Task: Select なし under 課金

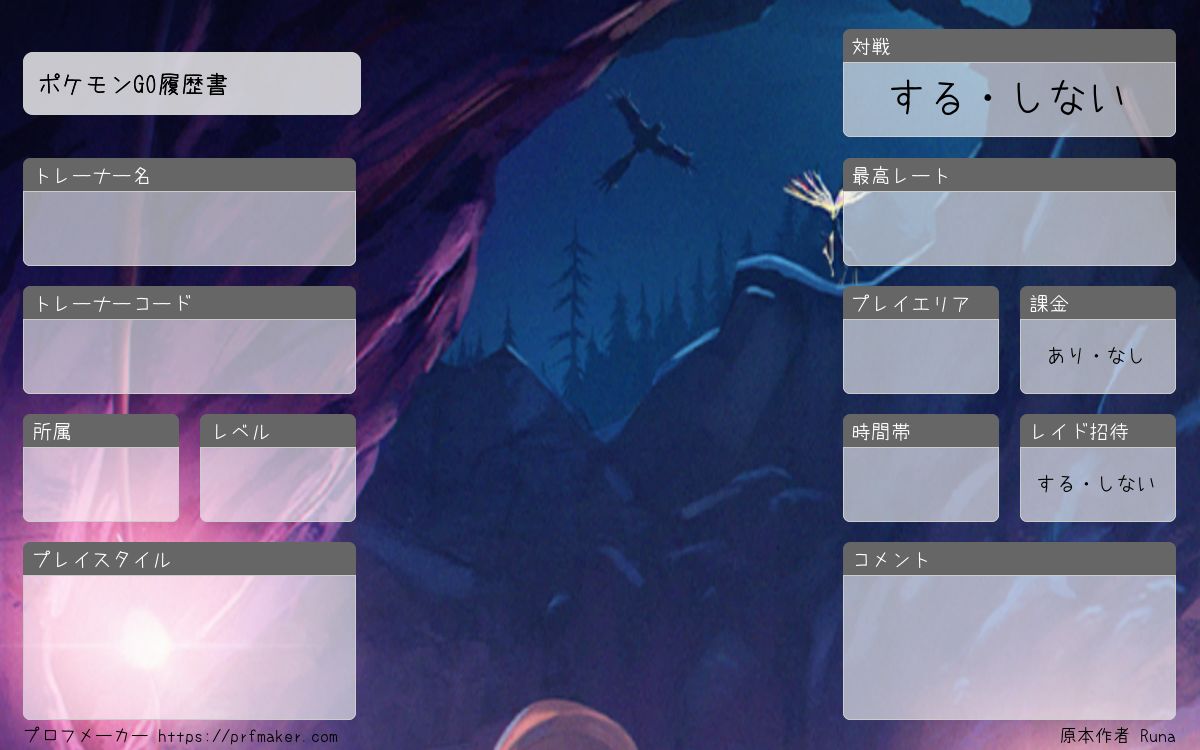Action: click(x=1126, y=356)
